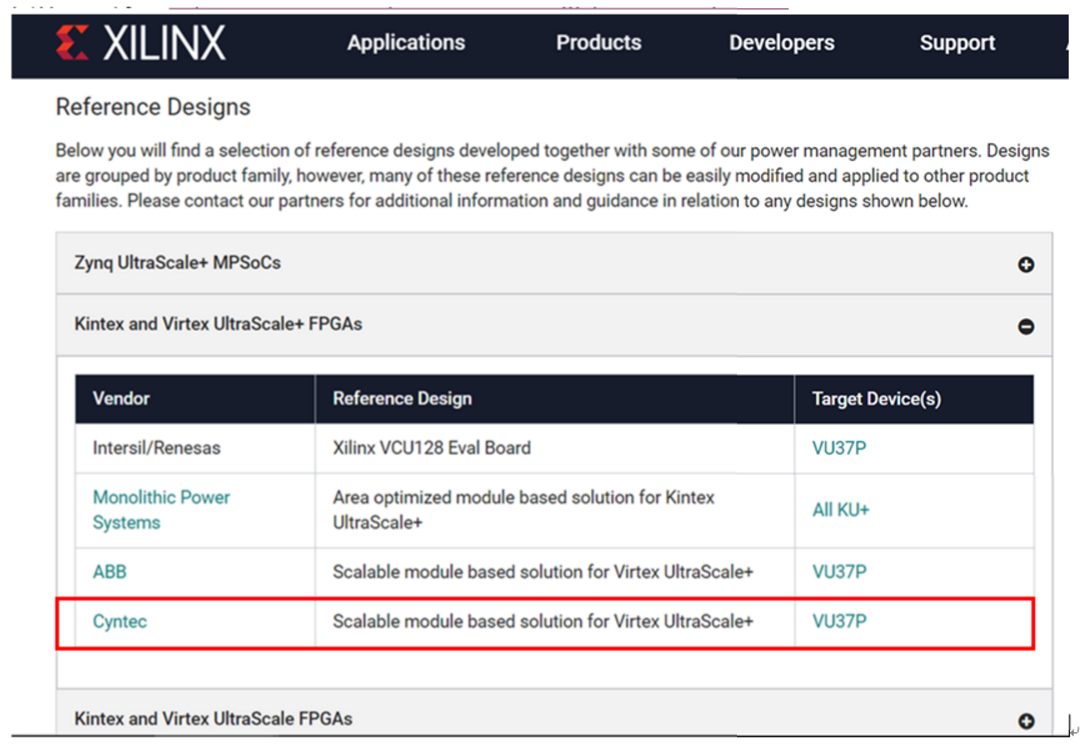
Task: Select Developers in the top navigation
Action: tap(781, 43)
